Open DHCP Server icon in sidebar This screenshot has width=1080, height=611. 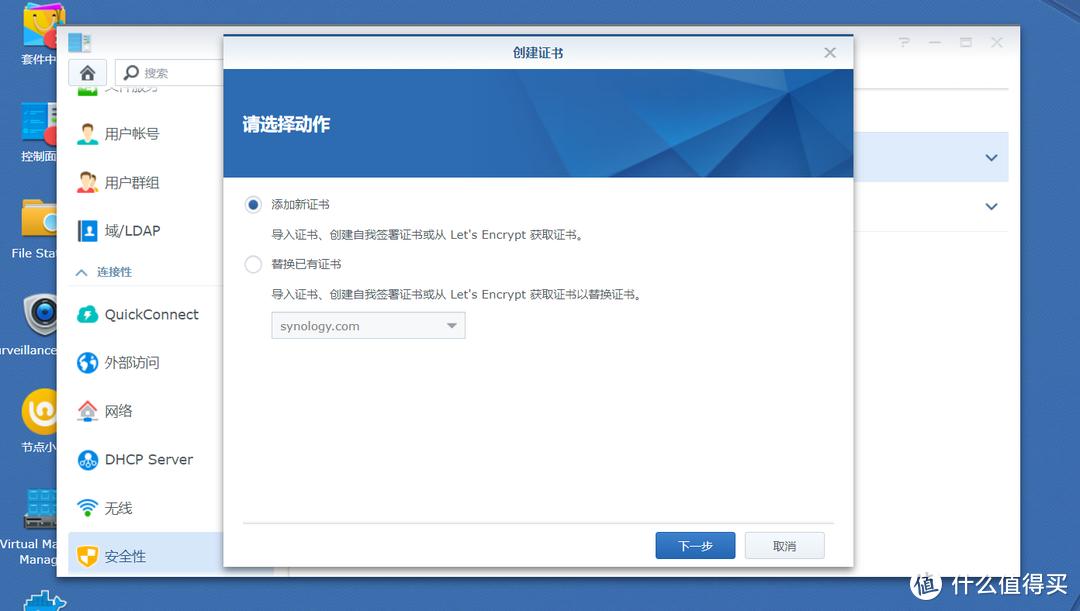point(87,459)
